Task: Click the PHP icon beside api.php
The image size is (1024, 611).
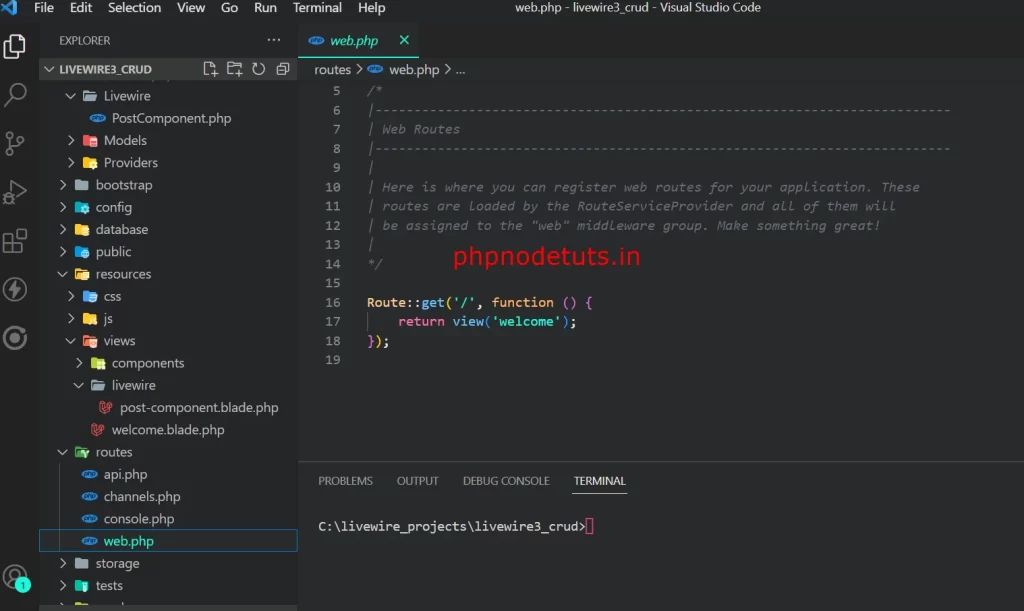Action: coord(89,475)
